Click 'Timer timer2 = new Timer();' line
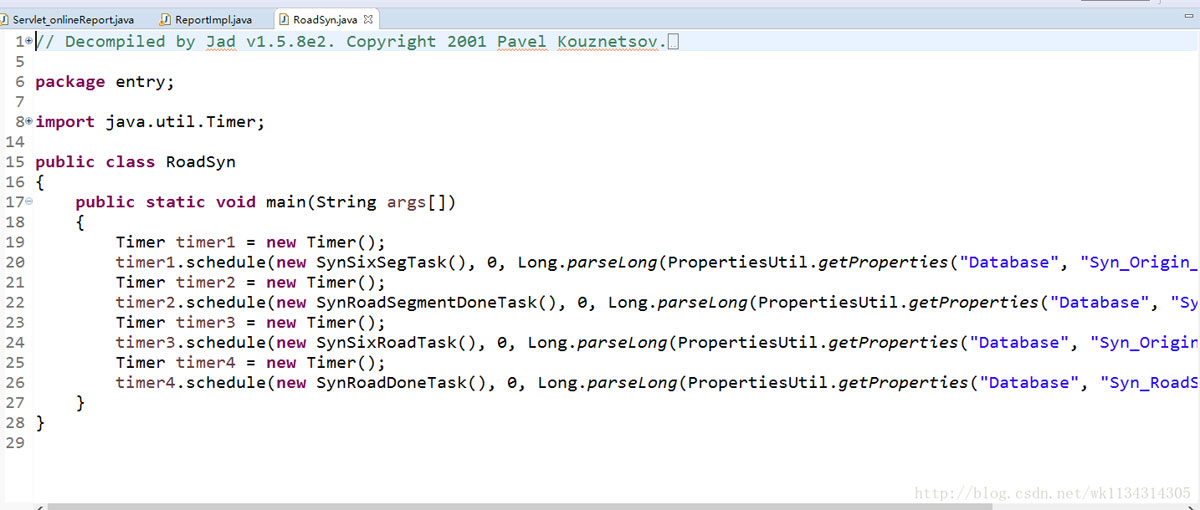The width and height of the screenshot is (1200, 510). [x=250, y=282]
